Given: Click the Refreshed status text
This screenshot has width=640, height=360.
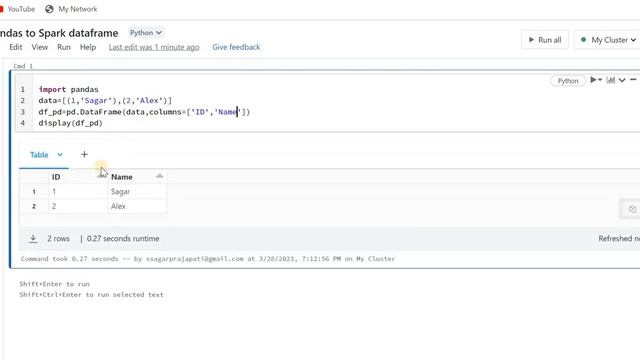Looking at the screenshot, I should (x=619, y=238).
